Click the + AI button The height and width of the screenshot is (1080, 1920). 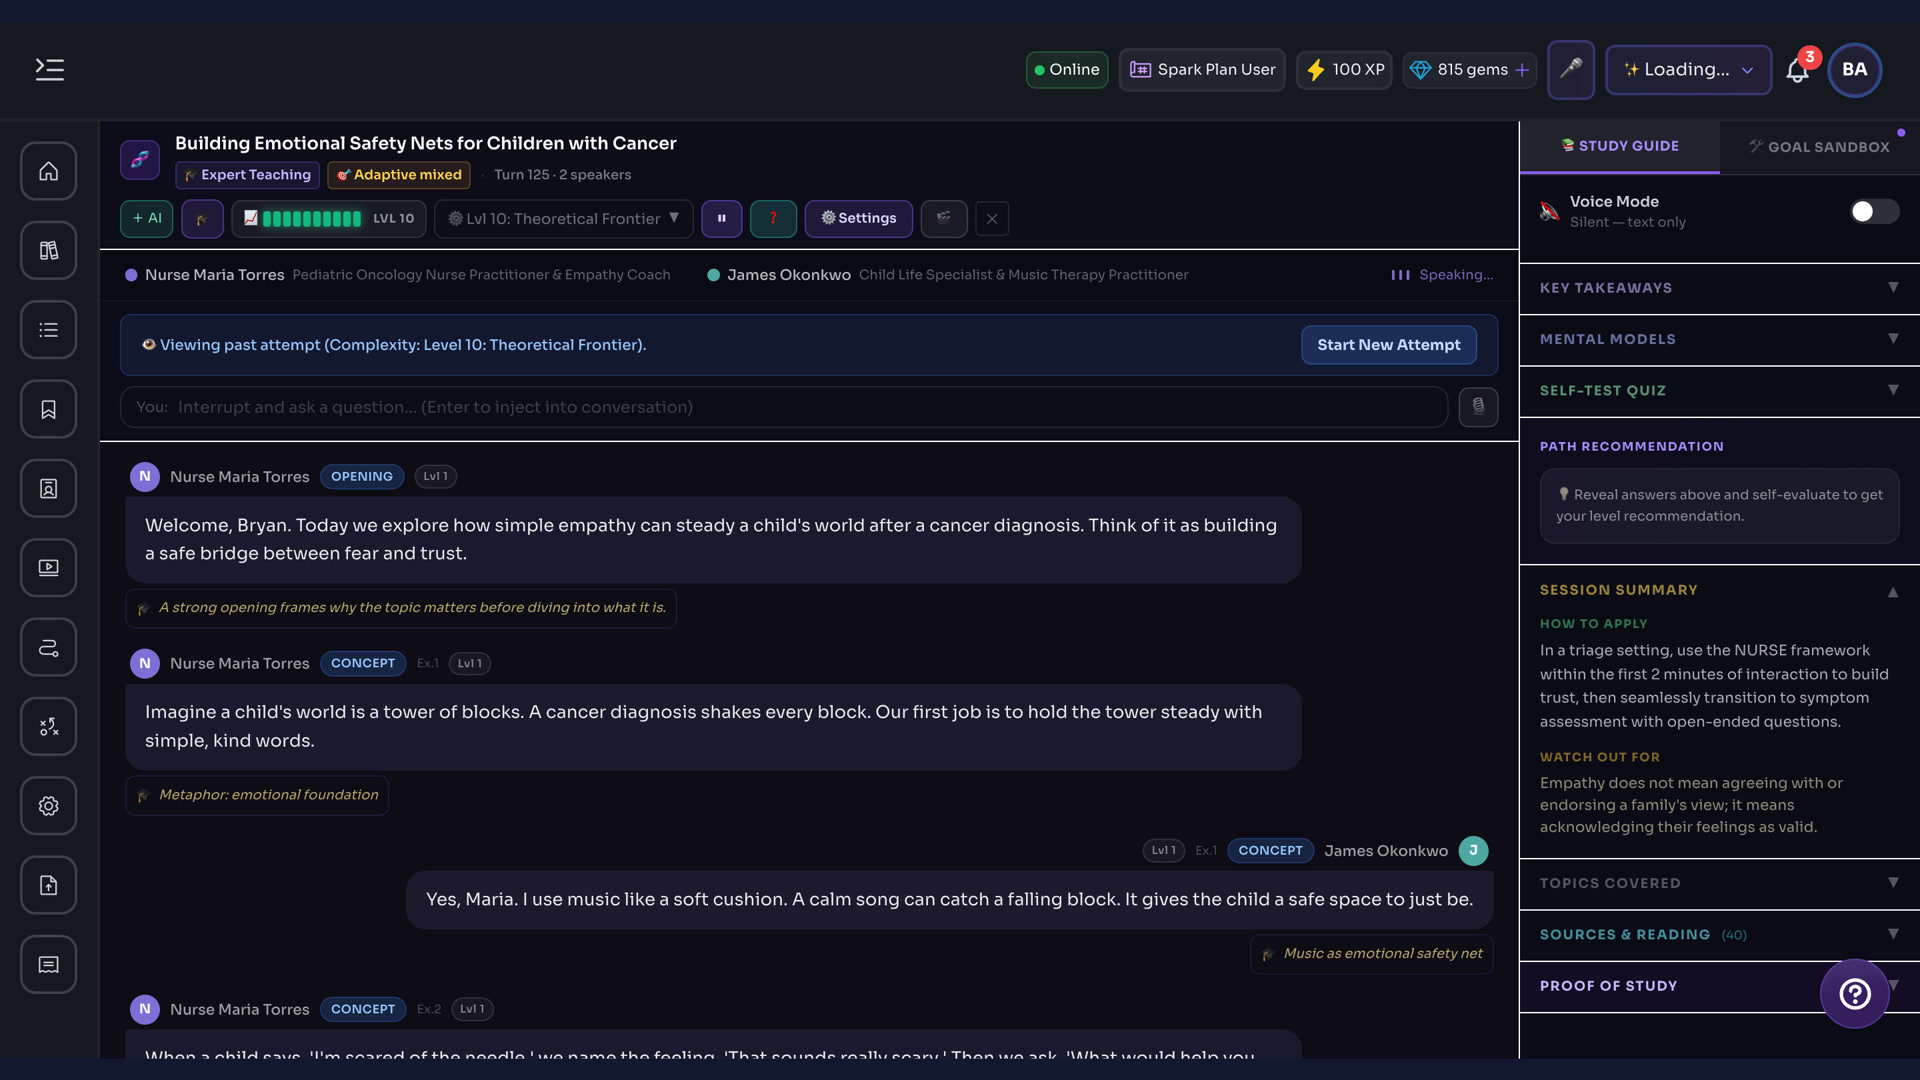[147, 218]
